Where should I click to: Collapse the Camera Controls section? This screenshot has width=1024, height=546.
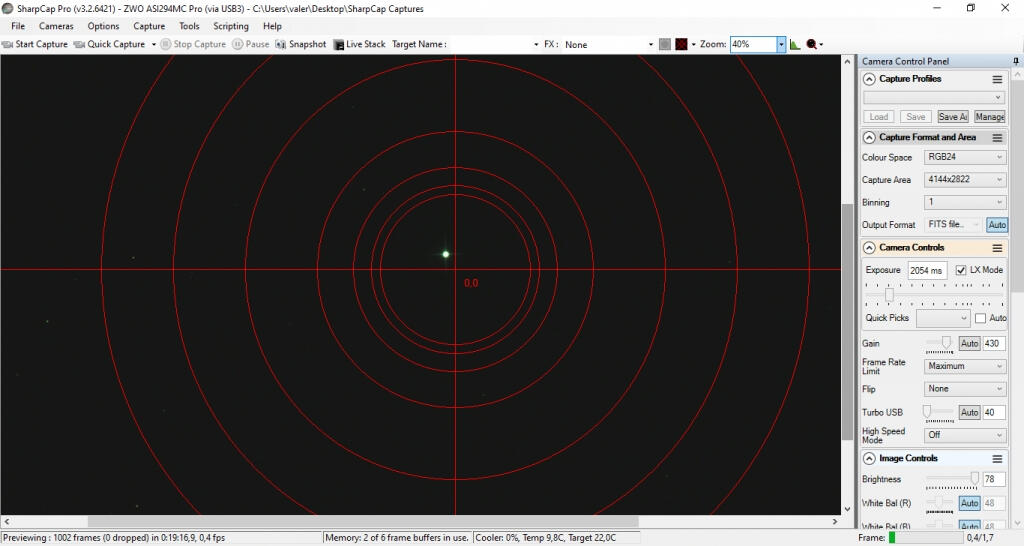(x=869, y=247)
